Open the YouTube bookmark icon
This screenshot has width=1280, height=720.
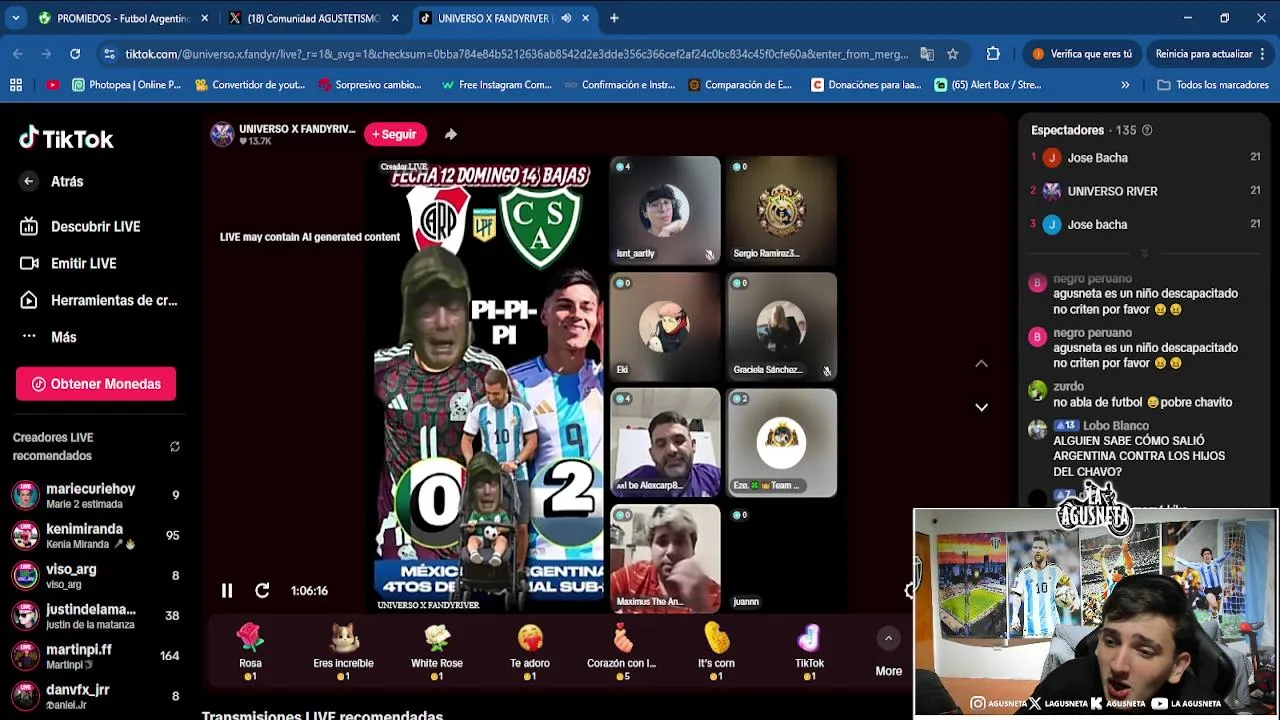52,85
